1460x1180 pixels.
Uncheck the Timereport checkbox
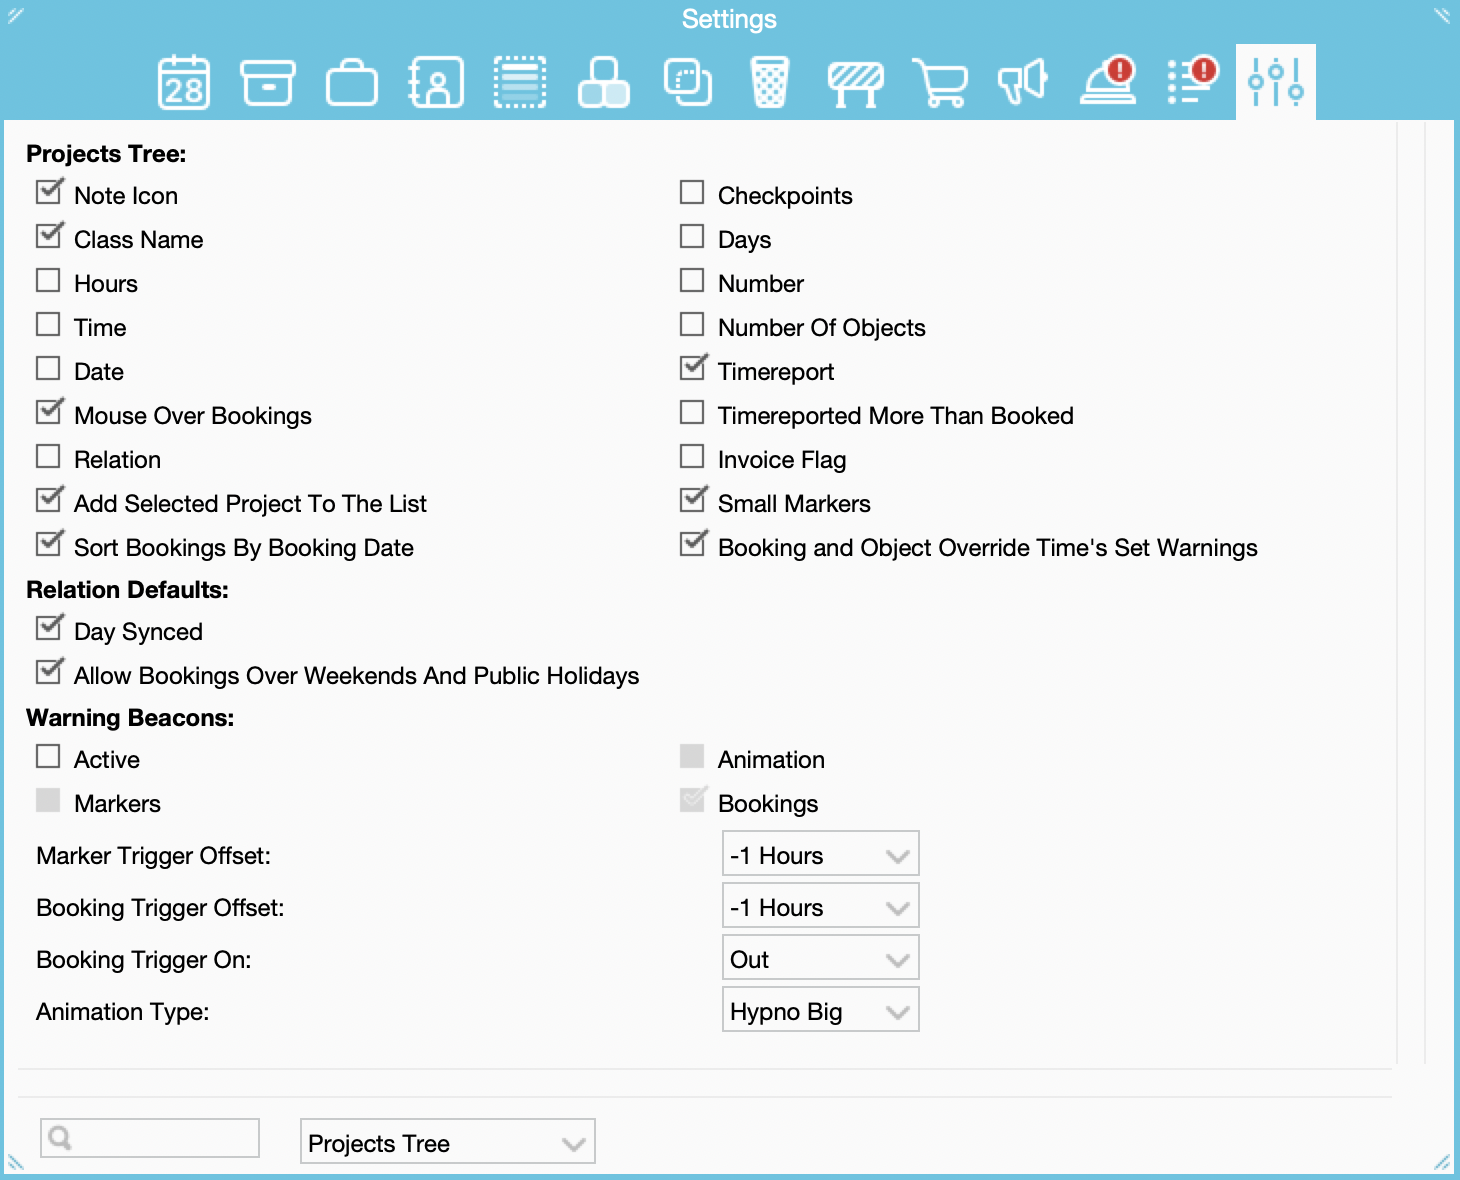tap(693, 368)
